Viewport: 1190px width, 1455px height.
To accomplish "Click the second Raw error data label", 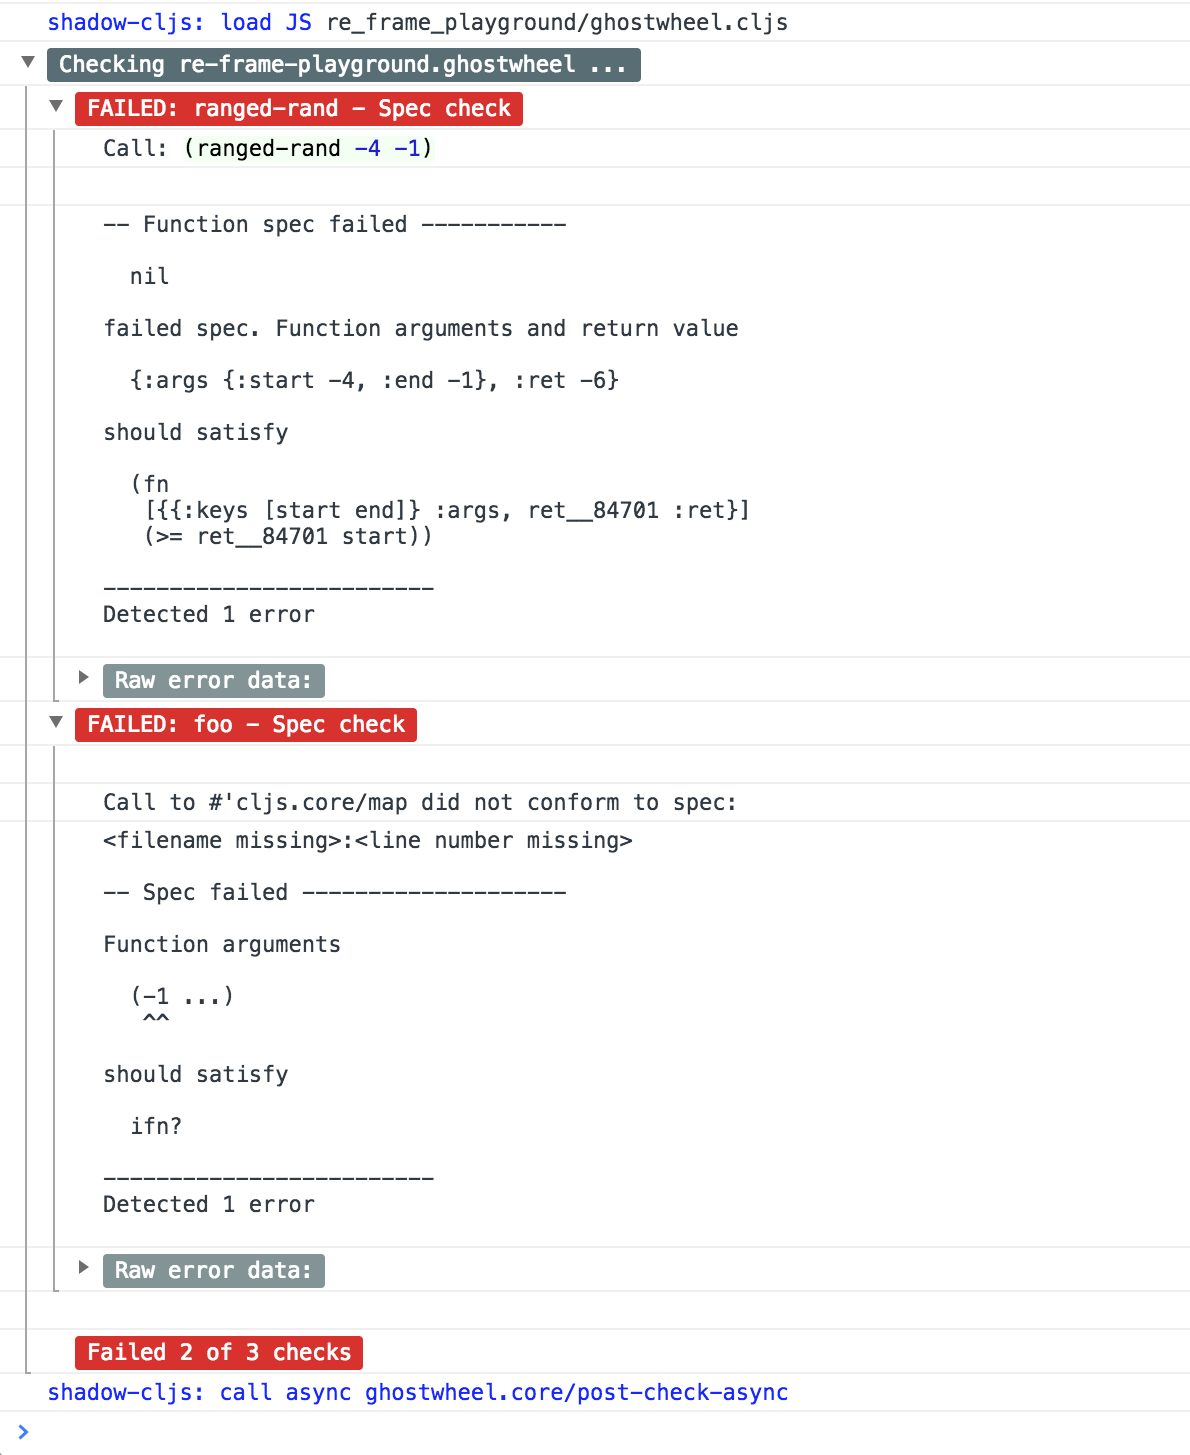I will coord(214,1271).
